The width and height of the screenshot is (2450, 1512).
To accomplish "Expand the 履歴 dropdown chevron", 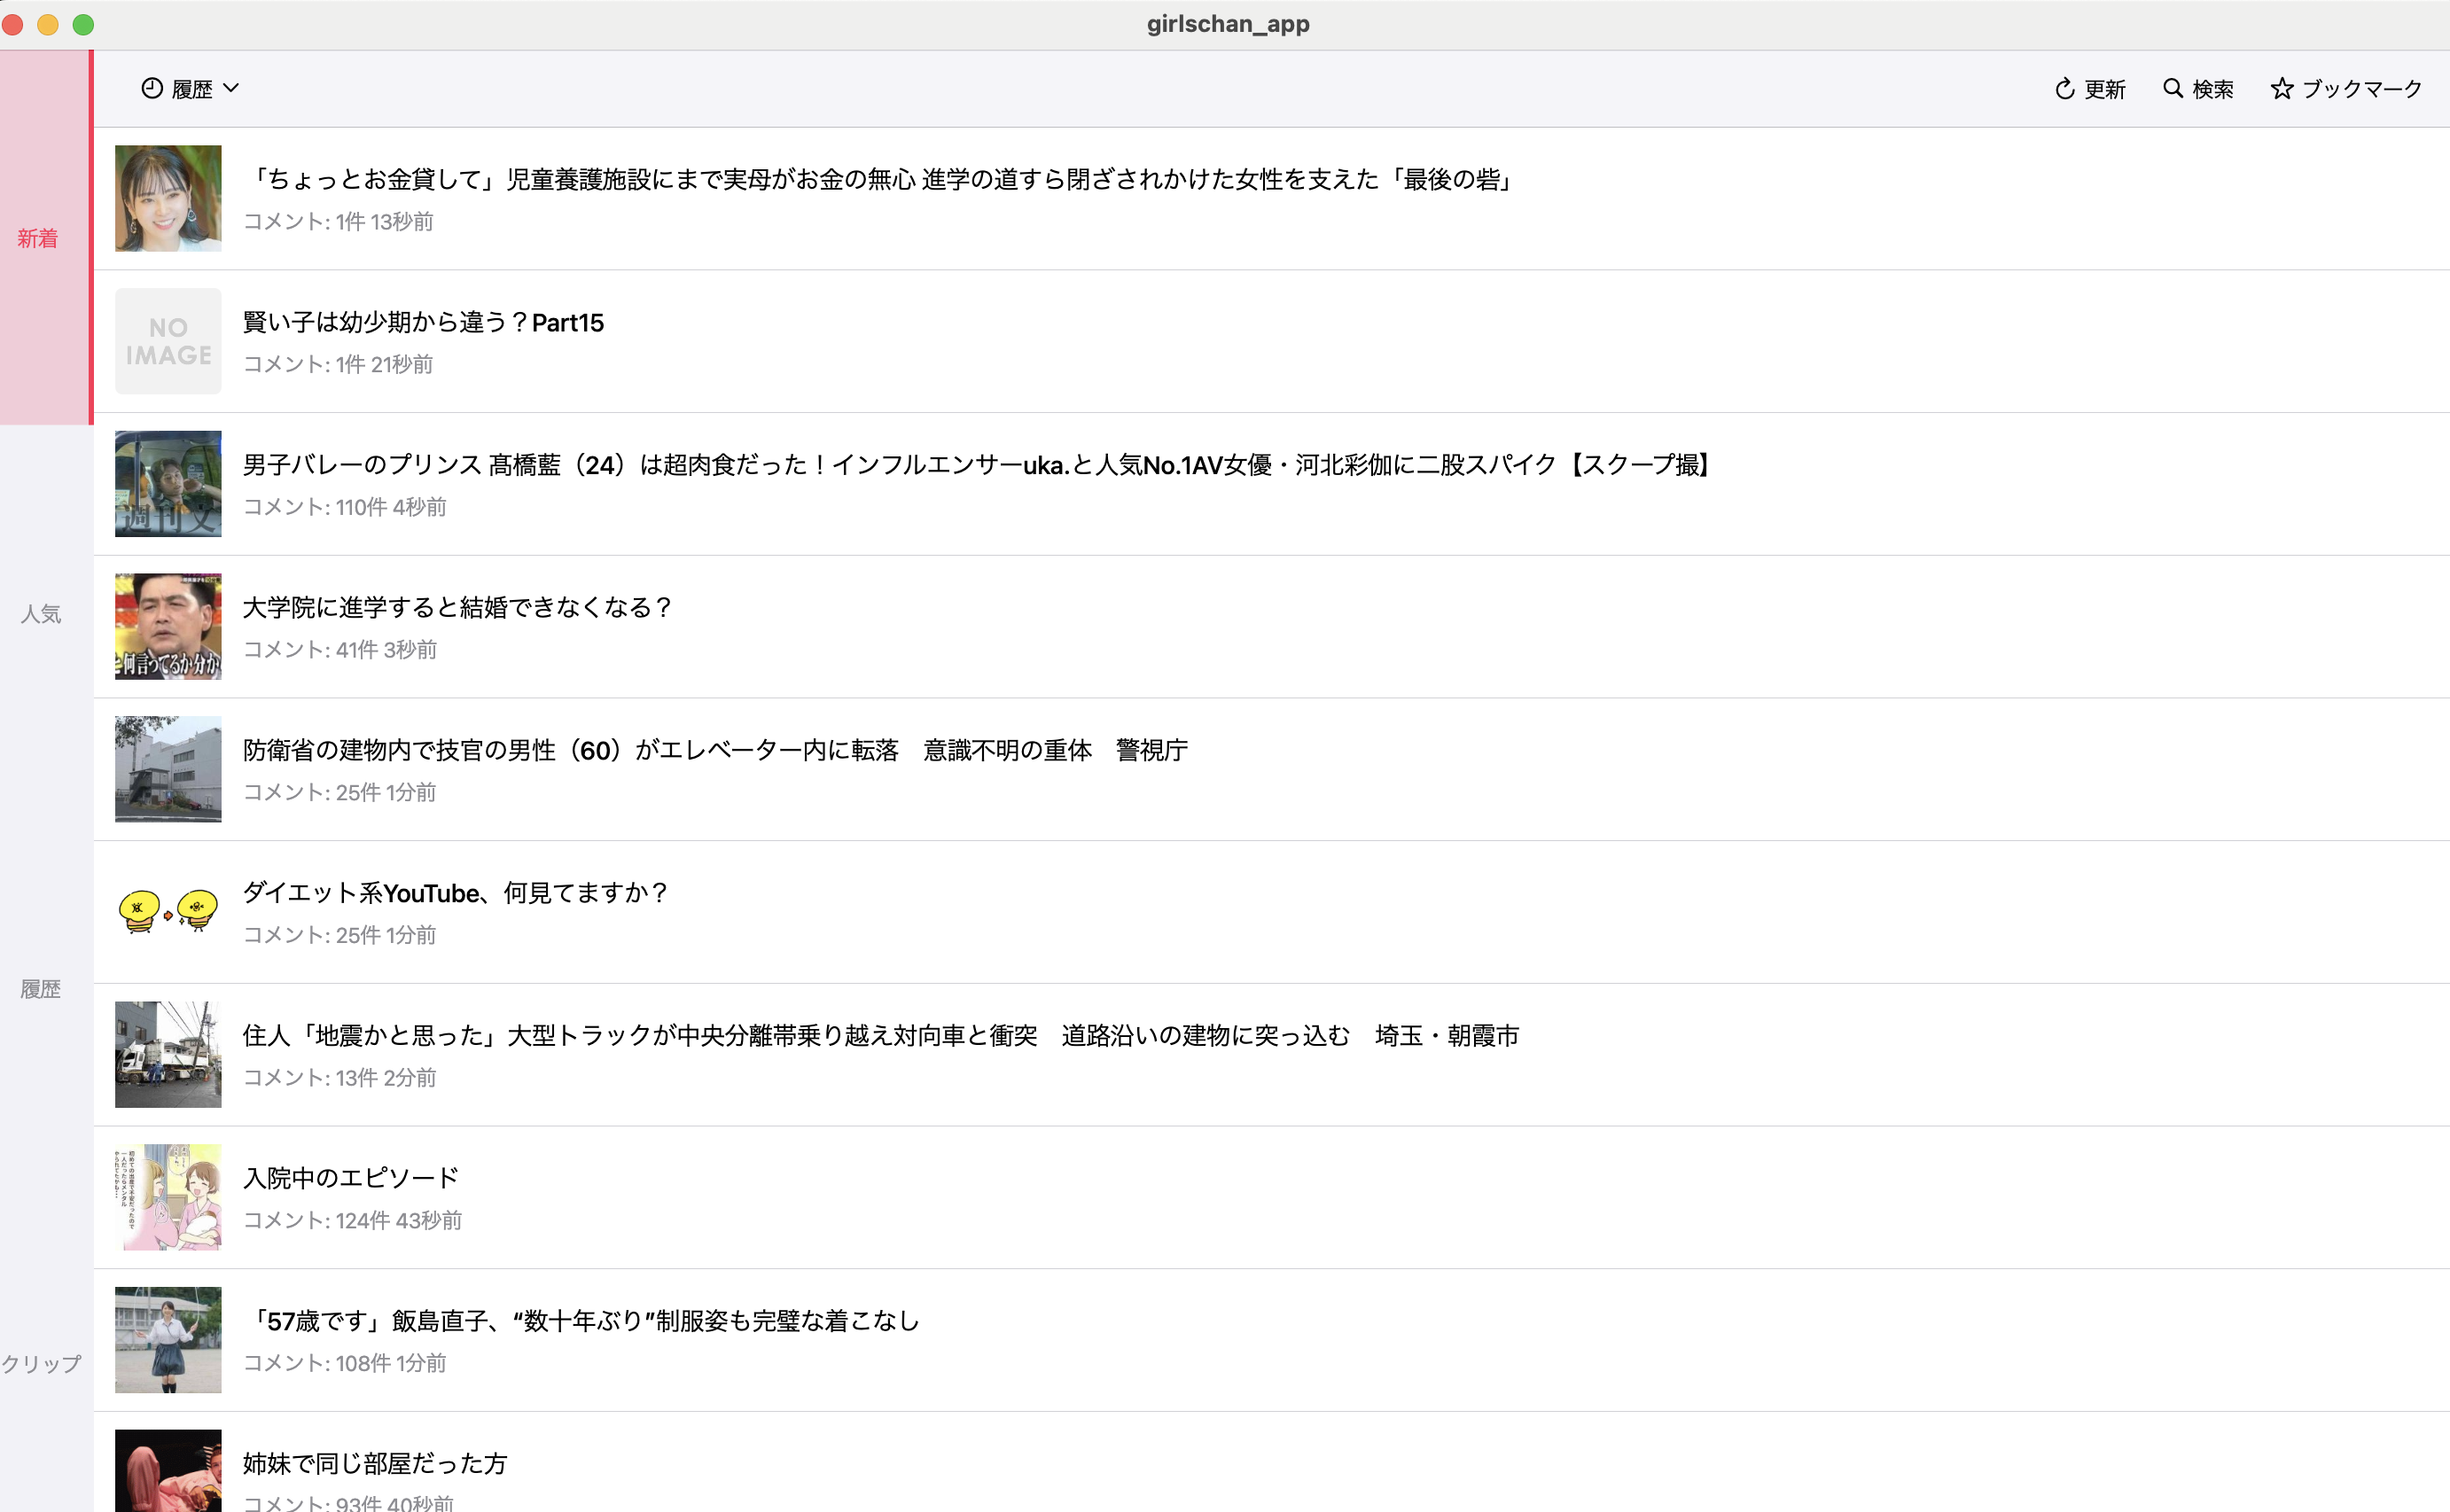I will 231,88.
